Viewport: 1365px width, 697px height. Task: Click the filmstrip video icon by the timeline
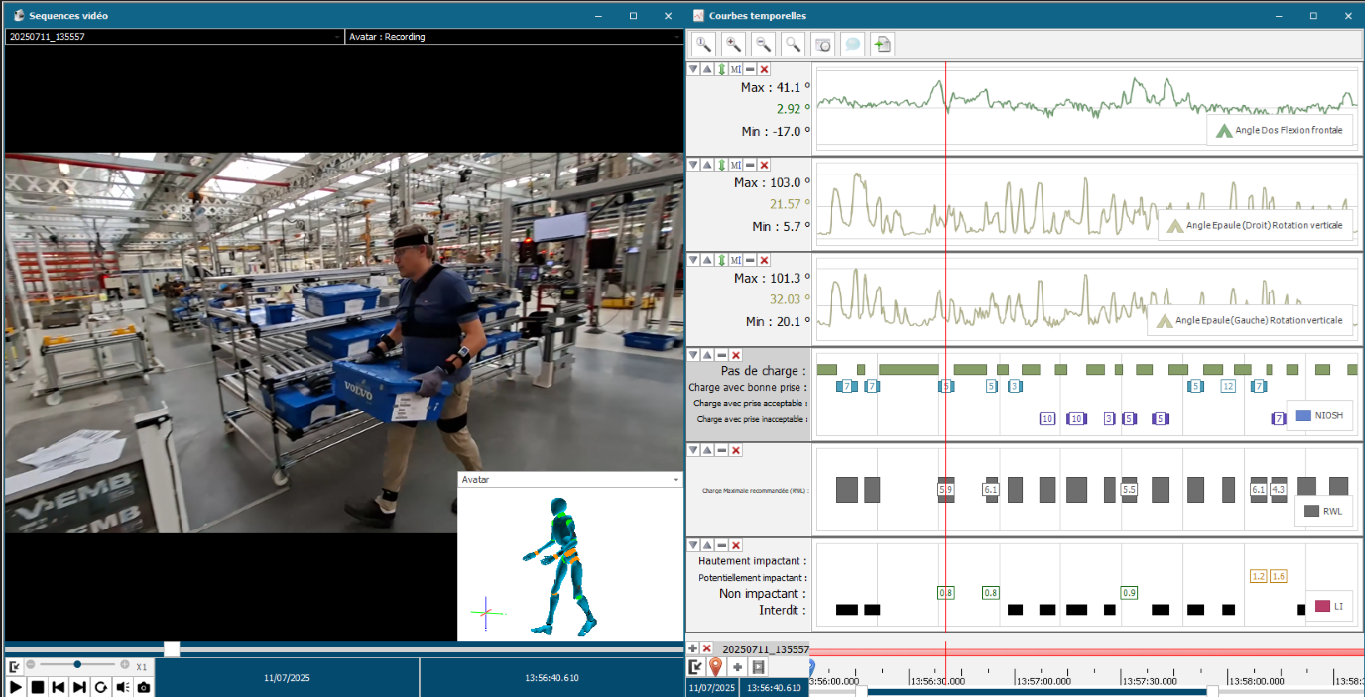coord(759,667)
